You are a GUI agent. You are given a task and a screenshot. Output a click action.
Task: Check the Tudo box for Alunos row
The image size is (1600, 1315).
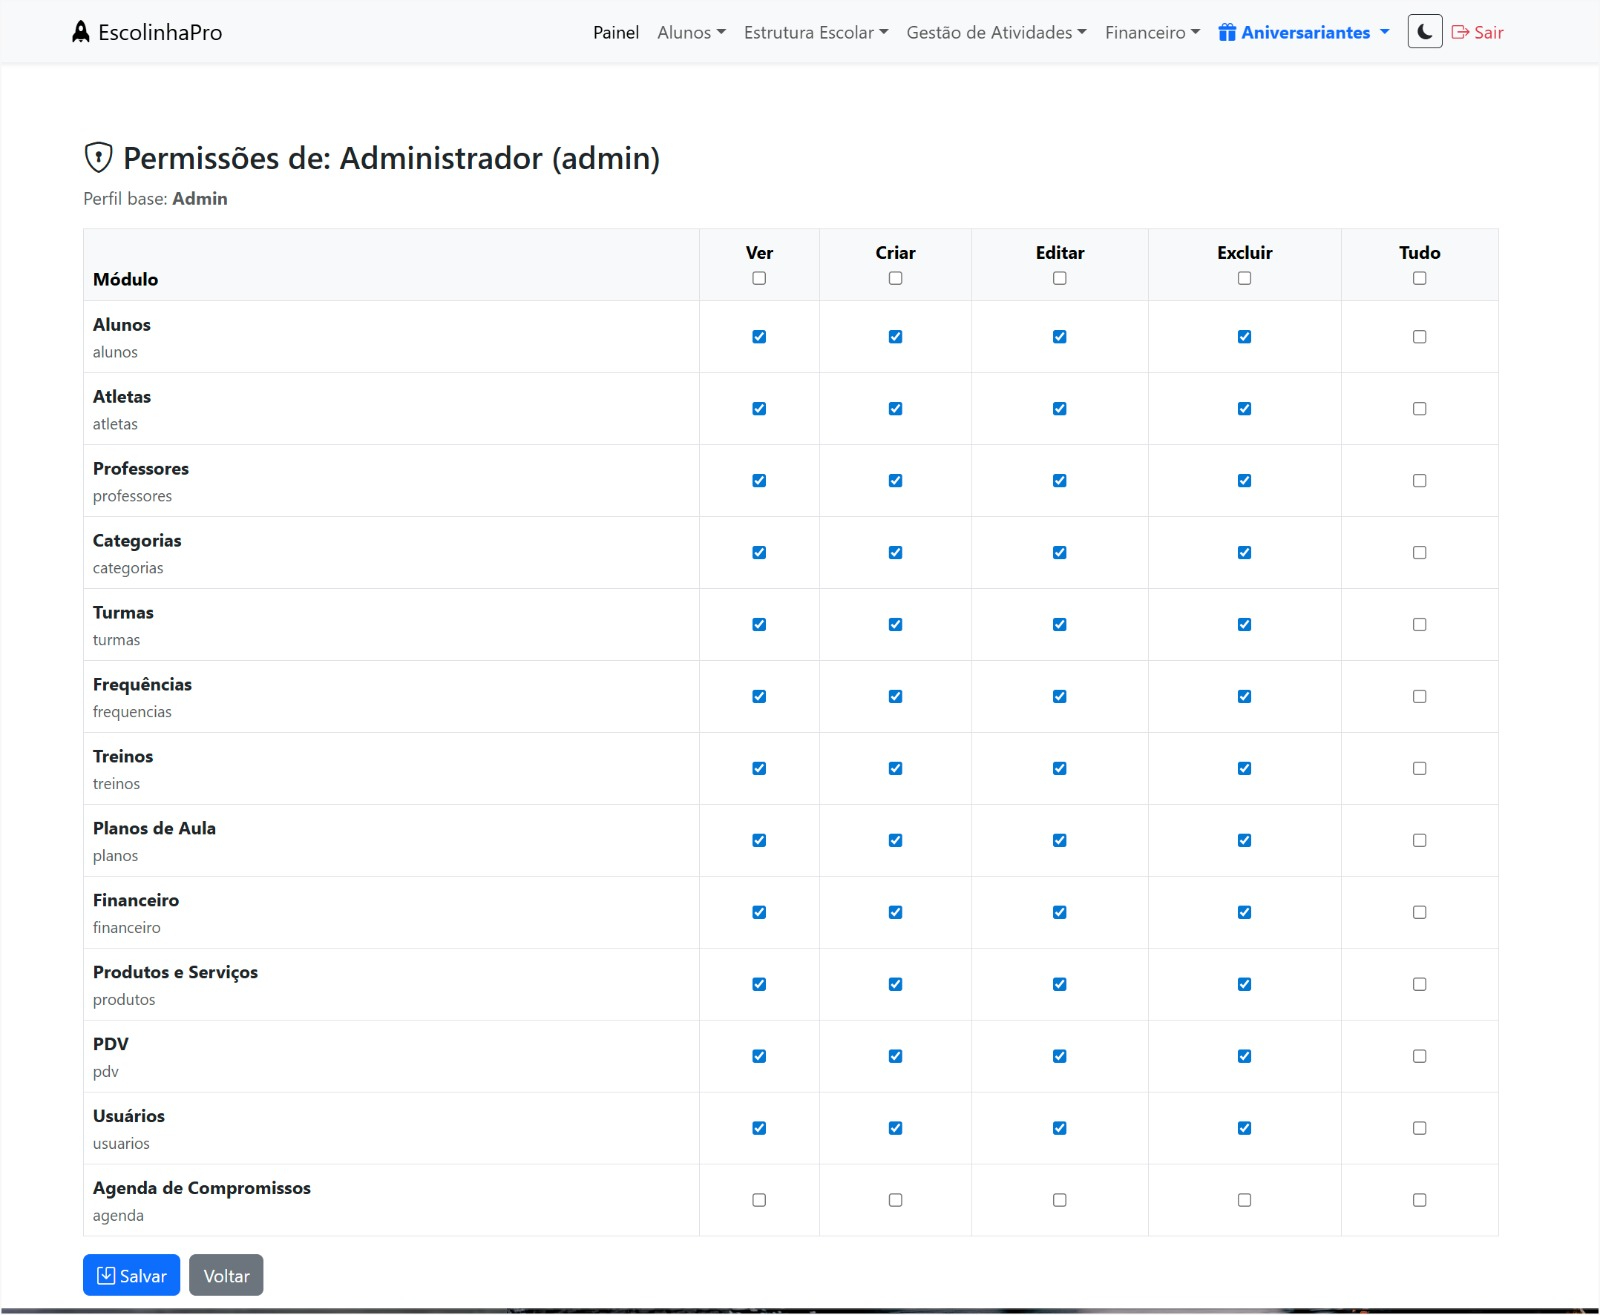coord(1419,337)
